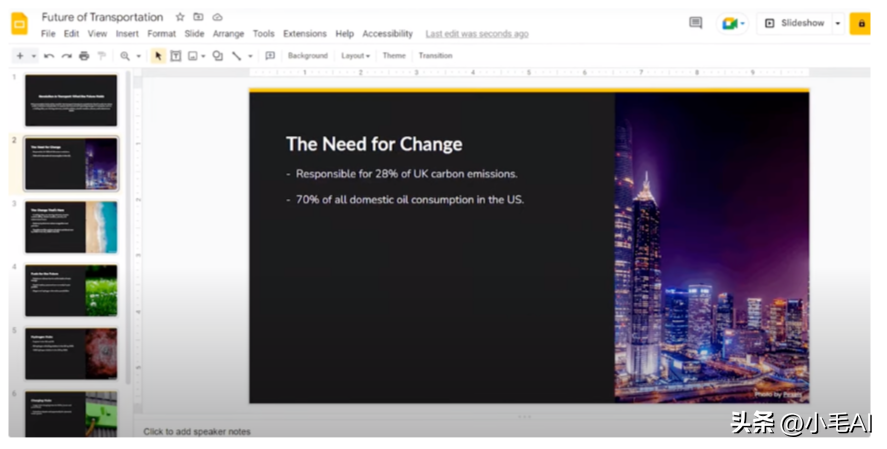Select the line tool
Image resolution: width=887 pixels, height=449 pixels.
pos(236,55)
